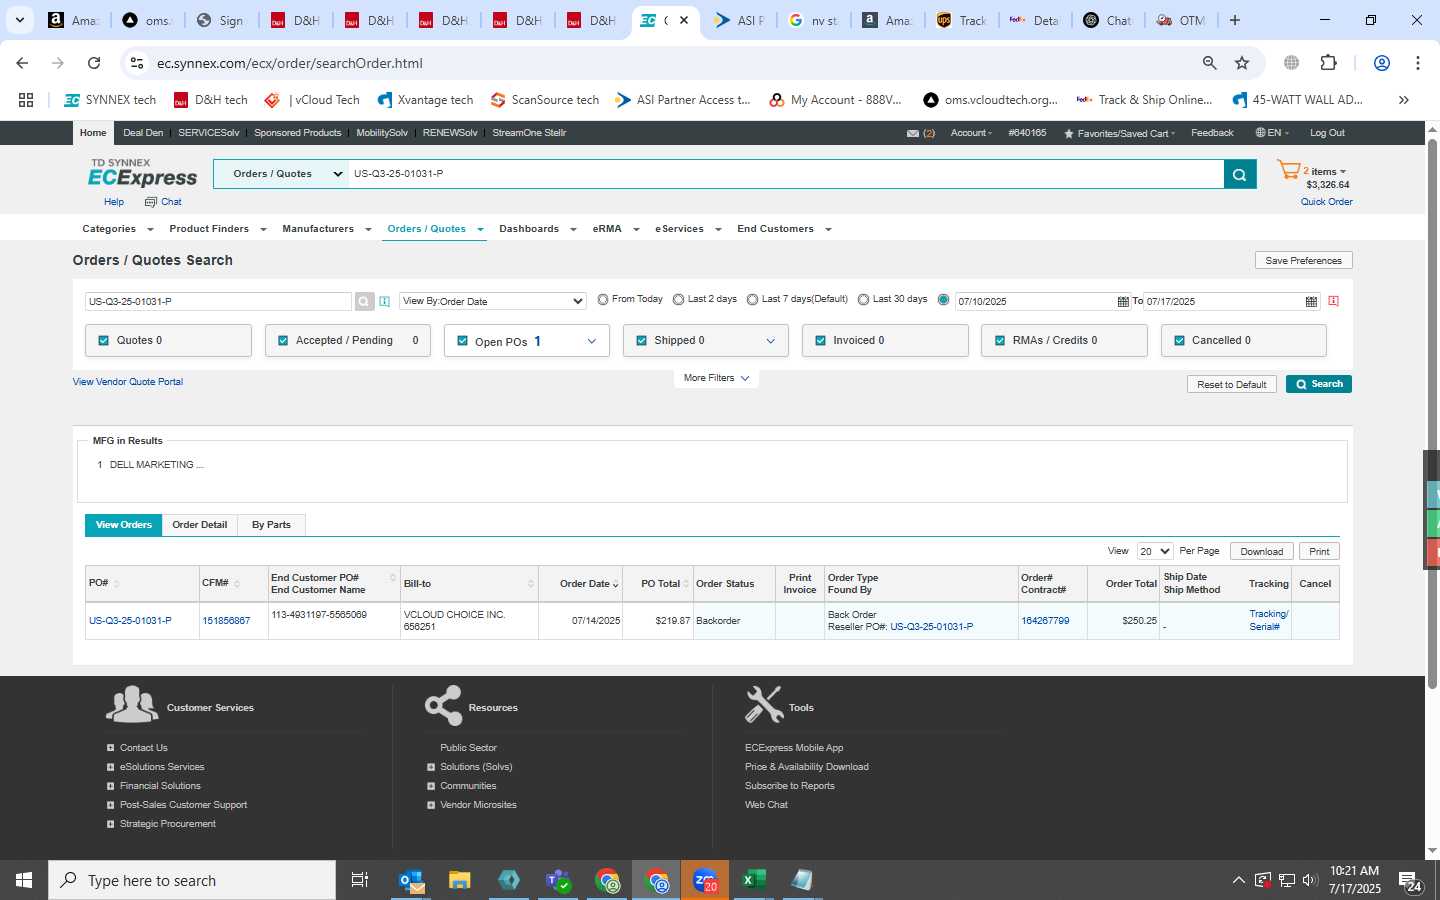Click the green Search button

pyautogui.click(x=1318, y=384)
